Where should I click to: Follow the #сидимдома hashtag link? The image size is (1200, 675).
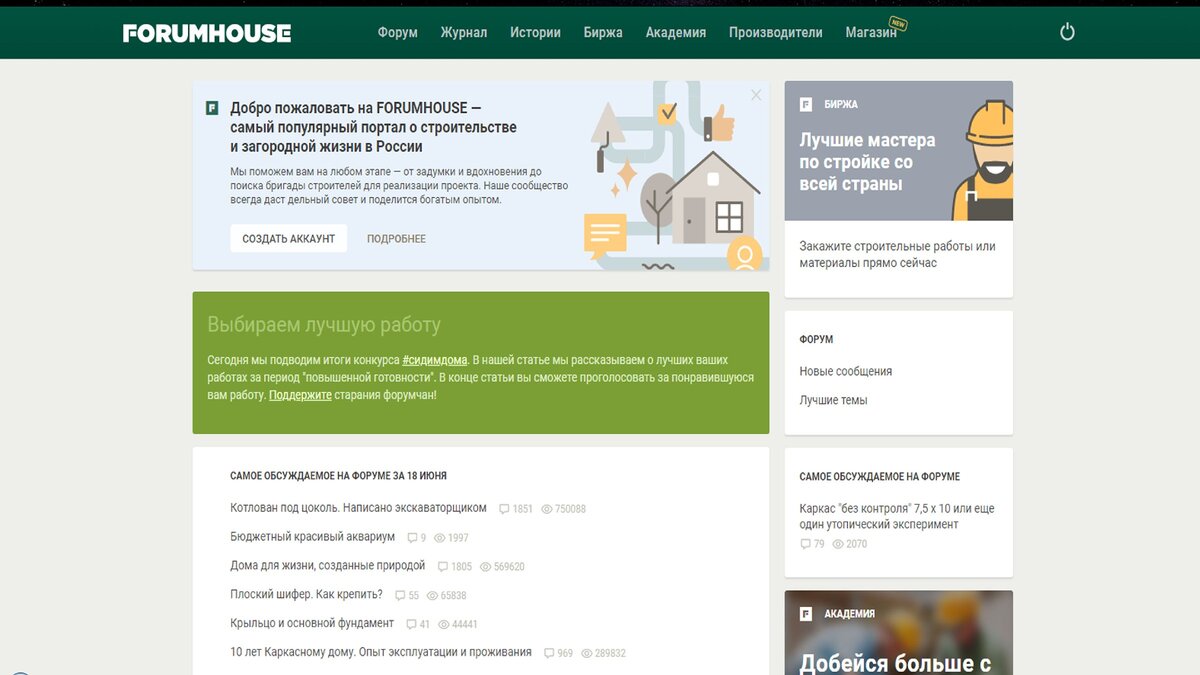click(x=435, y=359)
